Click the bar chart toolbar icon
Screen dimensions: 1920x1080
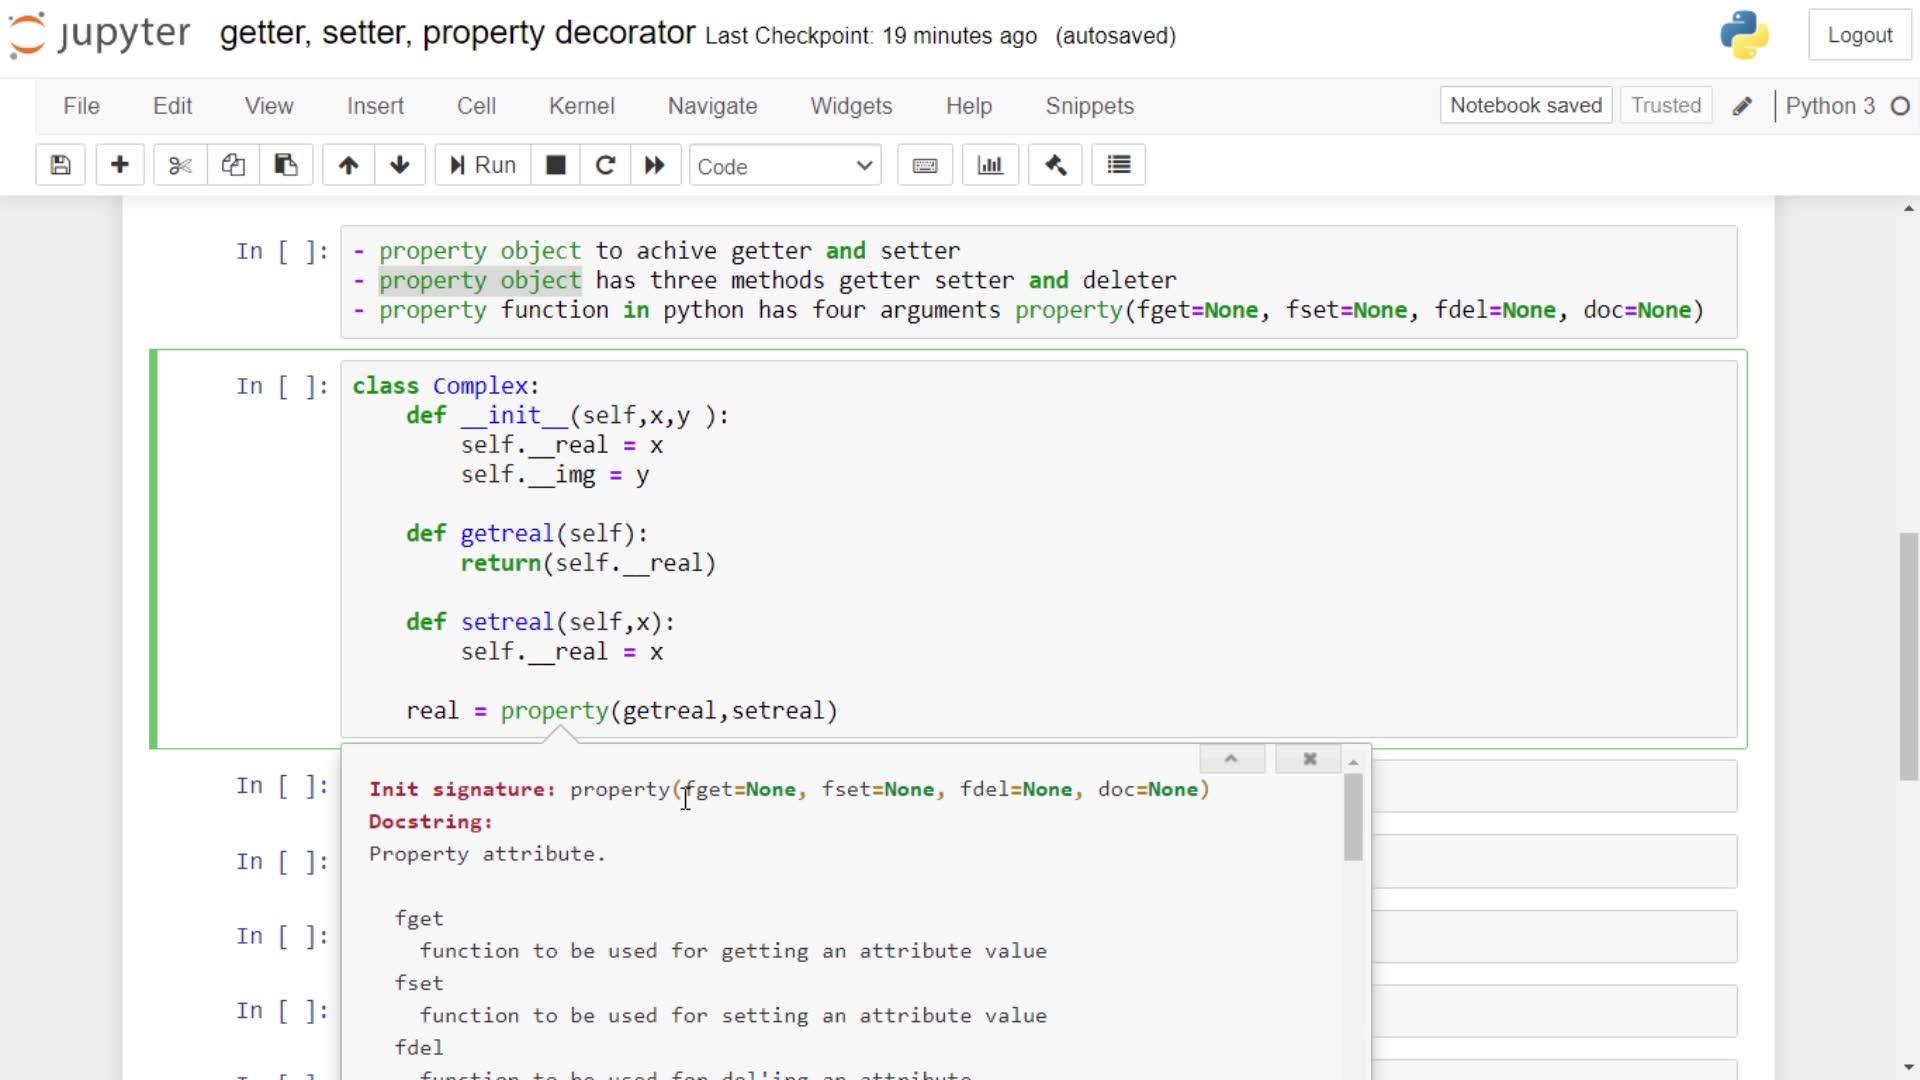990,165
